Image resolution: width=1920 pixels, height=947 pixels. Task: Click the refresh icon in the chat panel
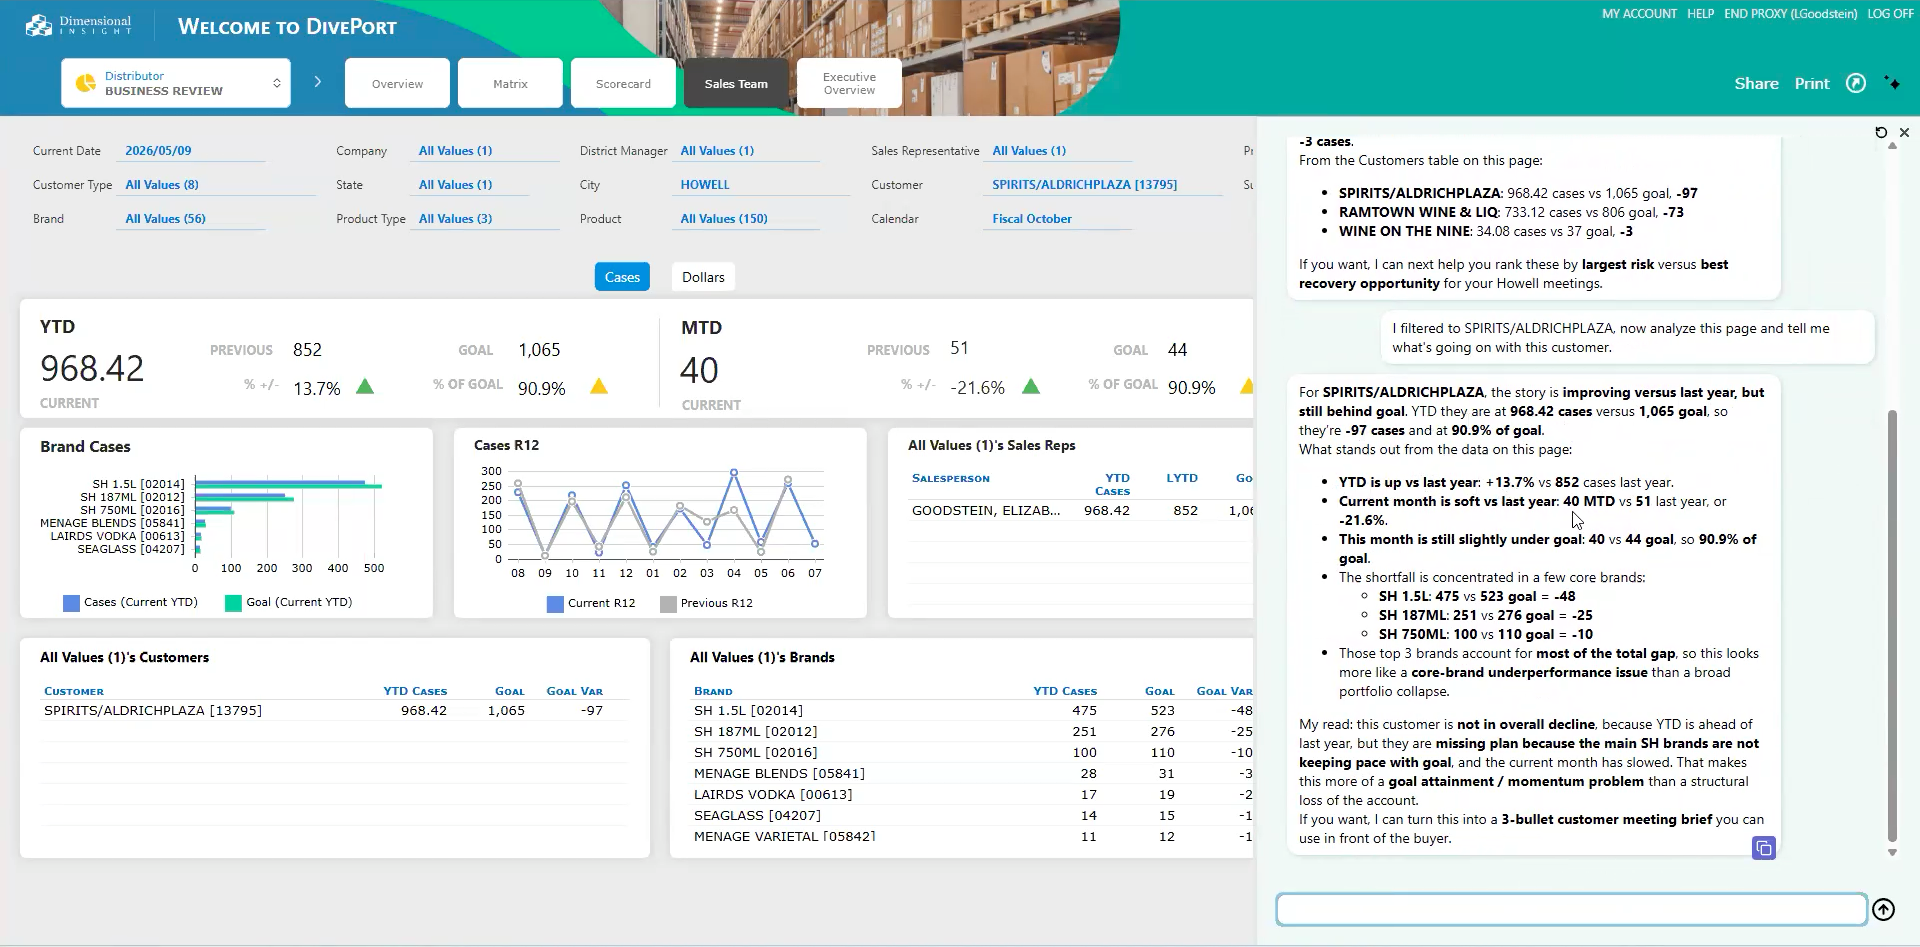tap(1881, 132)
